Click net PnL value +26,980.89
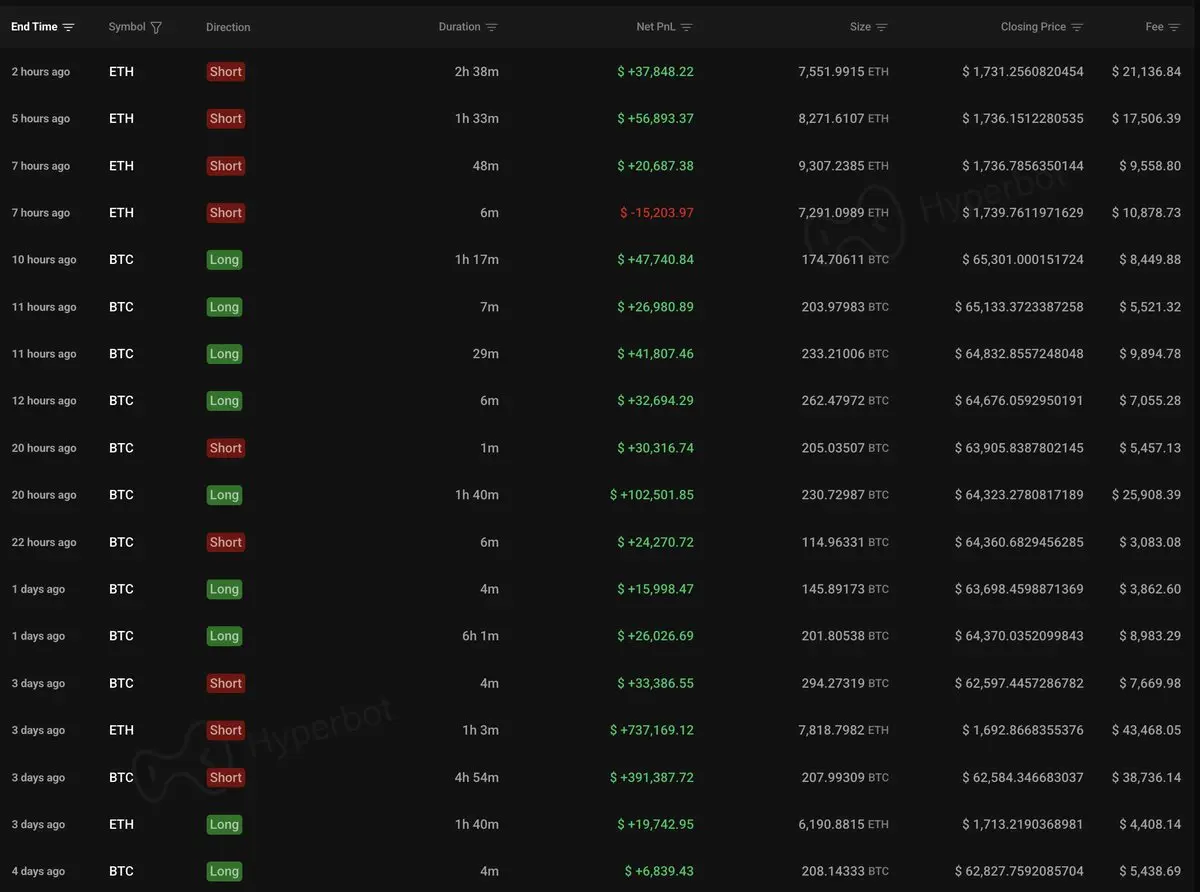Image resolution: width=1200 pixels, height=892 pixels. click(x=655, y=307)
